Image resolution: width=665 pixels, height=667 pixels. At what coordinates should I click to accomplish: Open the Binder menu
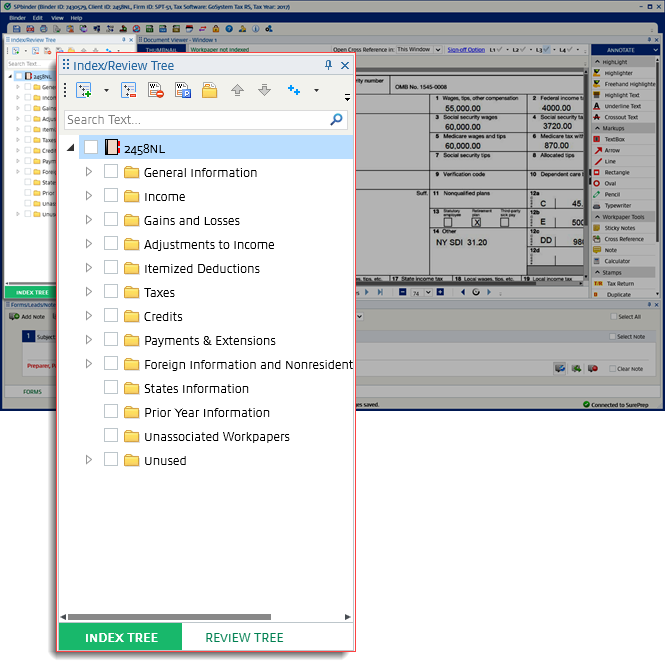pos(17,18)
